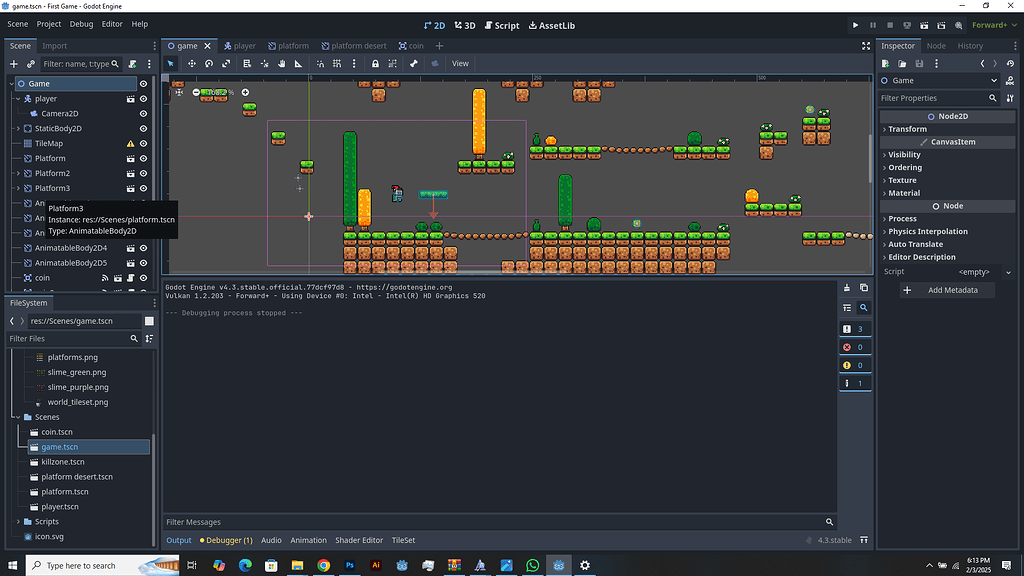Toggle error messages filter in Output
The image size is (1024, 576).
pyautogui.click(x=855, y=347)
